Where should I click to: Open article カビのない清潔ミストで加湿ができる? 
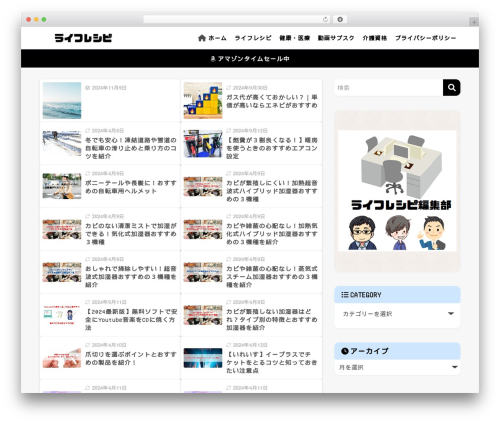coord(131,234)
